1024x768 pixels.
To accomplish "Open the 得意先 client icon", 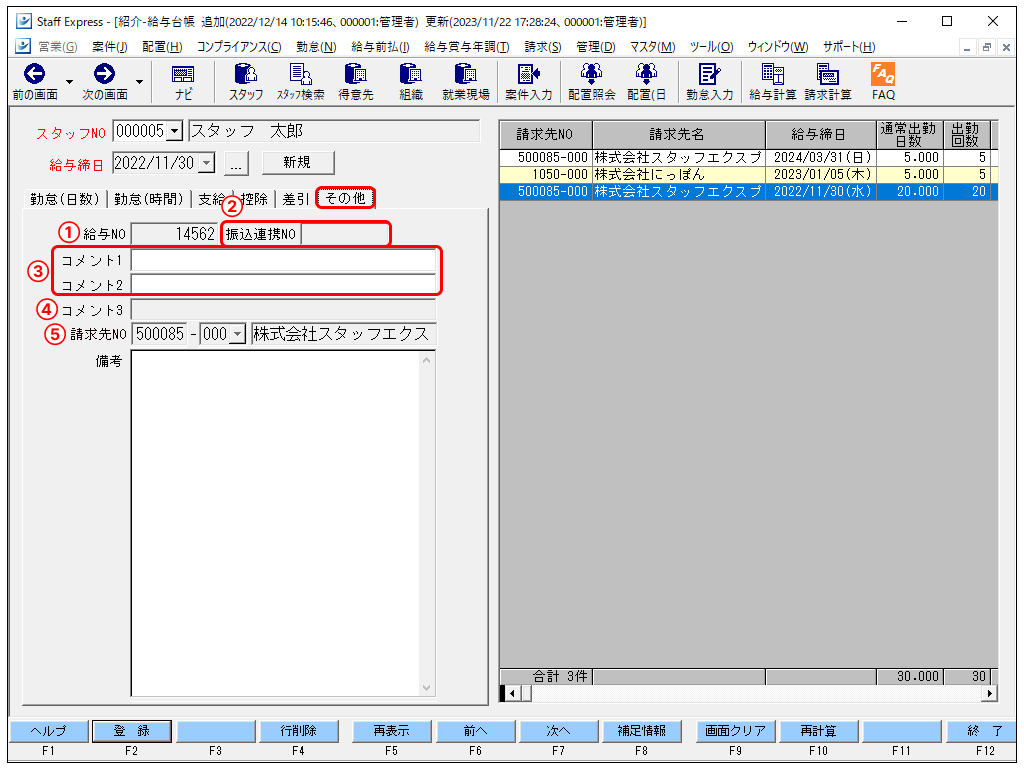I will point(356,75).
